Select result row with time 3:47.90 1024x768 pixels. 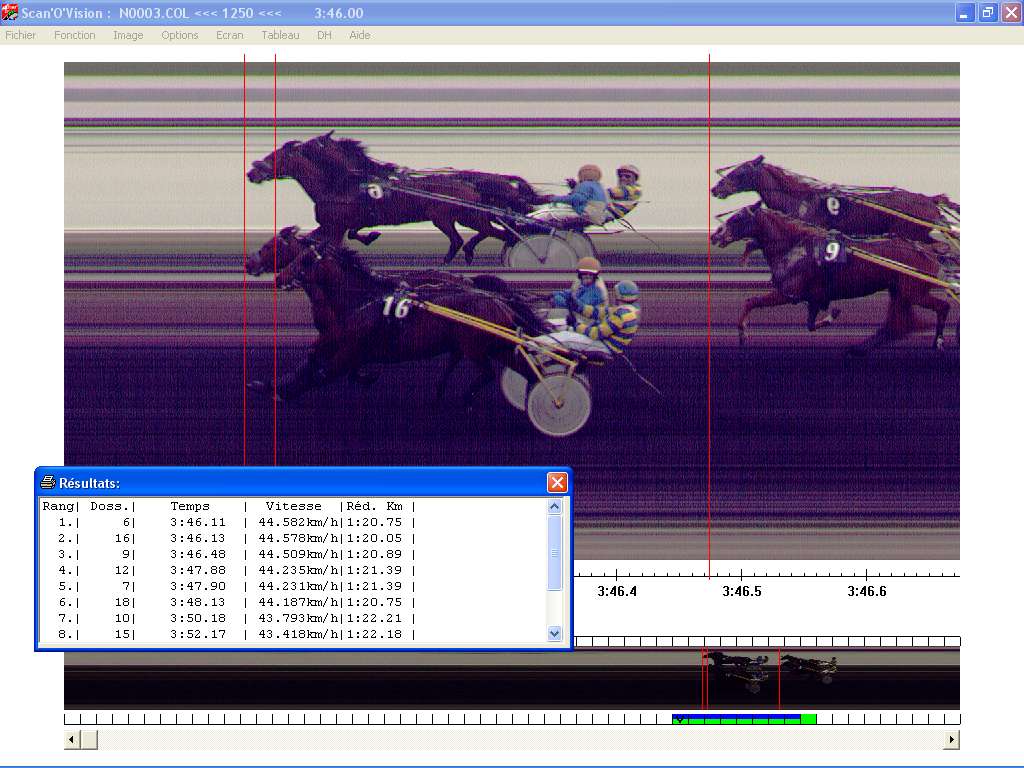229,586
